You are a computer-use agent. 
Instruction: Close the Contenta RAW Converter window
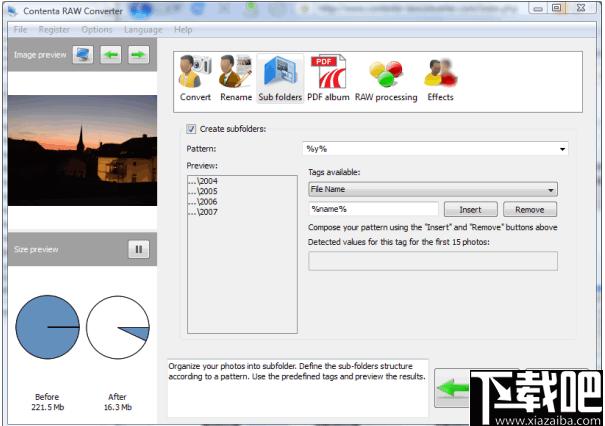click(581, 8)
